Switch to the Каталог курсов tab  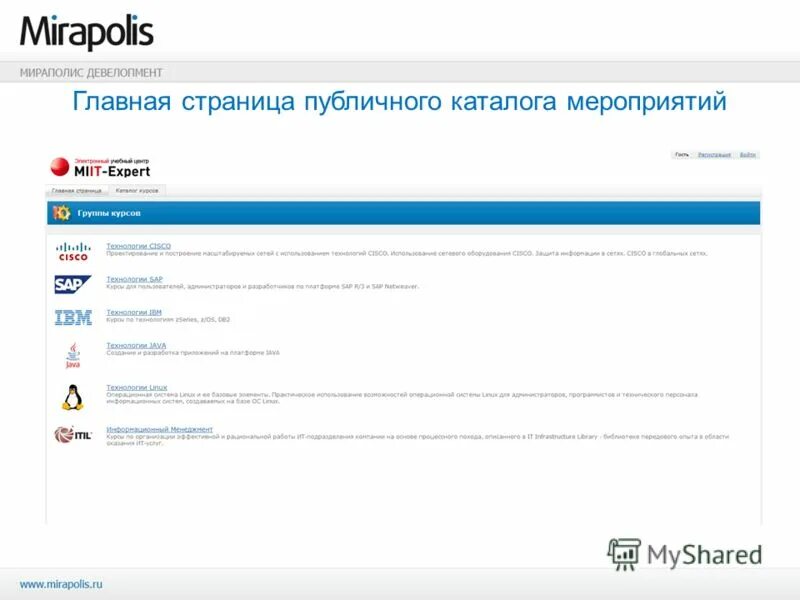[x=137, y=190]
